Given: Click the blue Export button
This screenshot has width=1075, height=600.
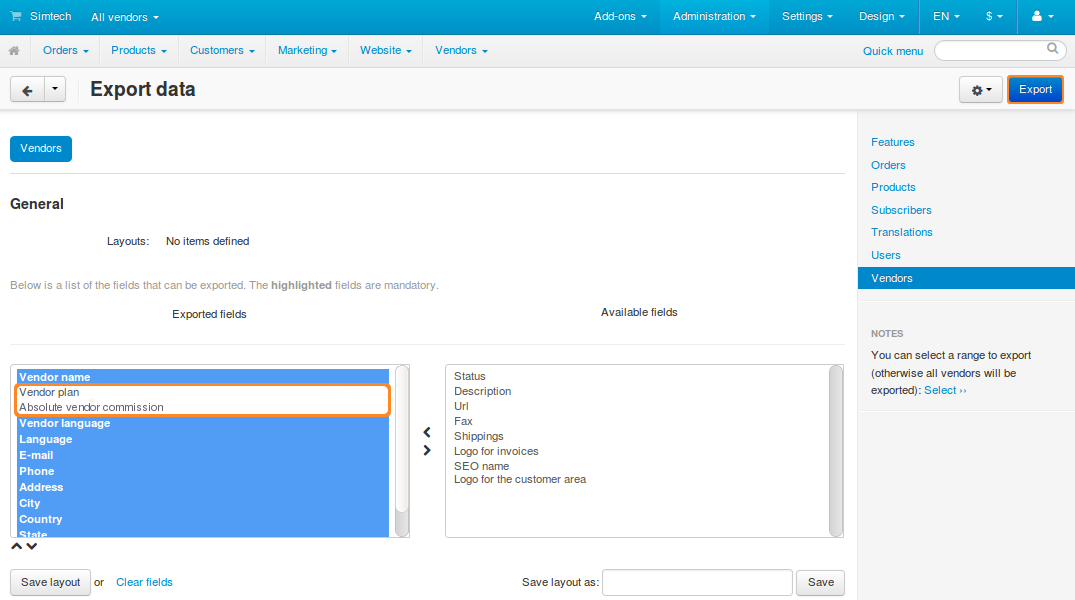Looking at the screenshot, I should coord(1035,90).
